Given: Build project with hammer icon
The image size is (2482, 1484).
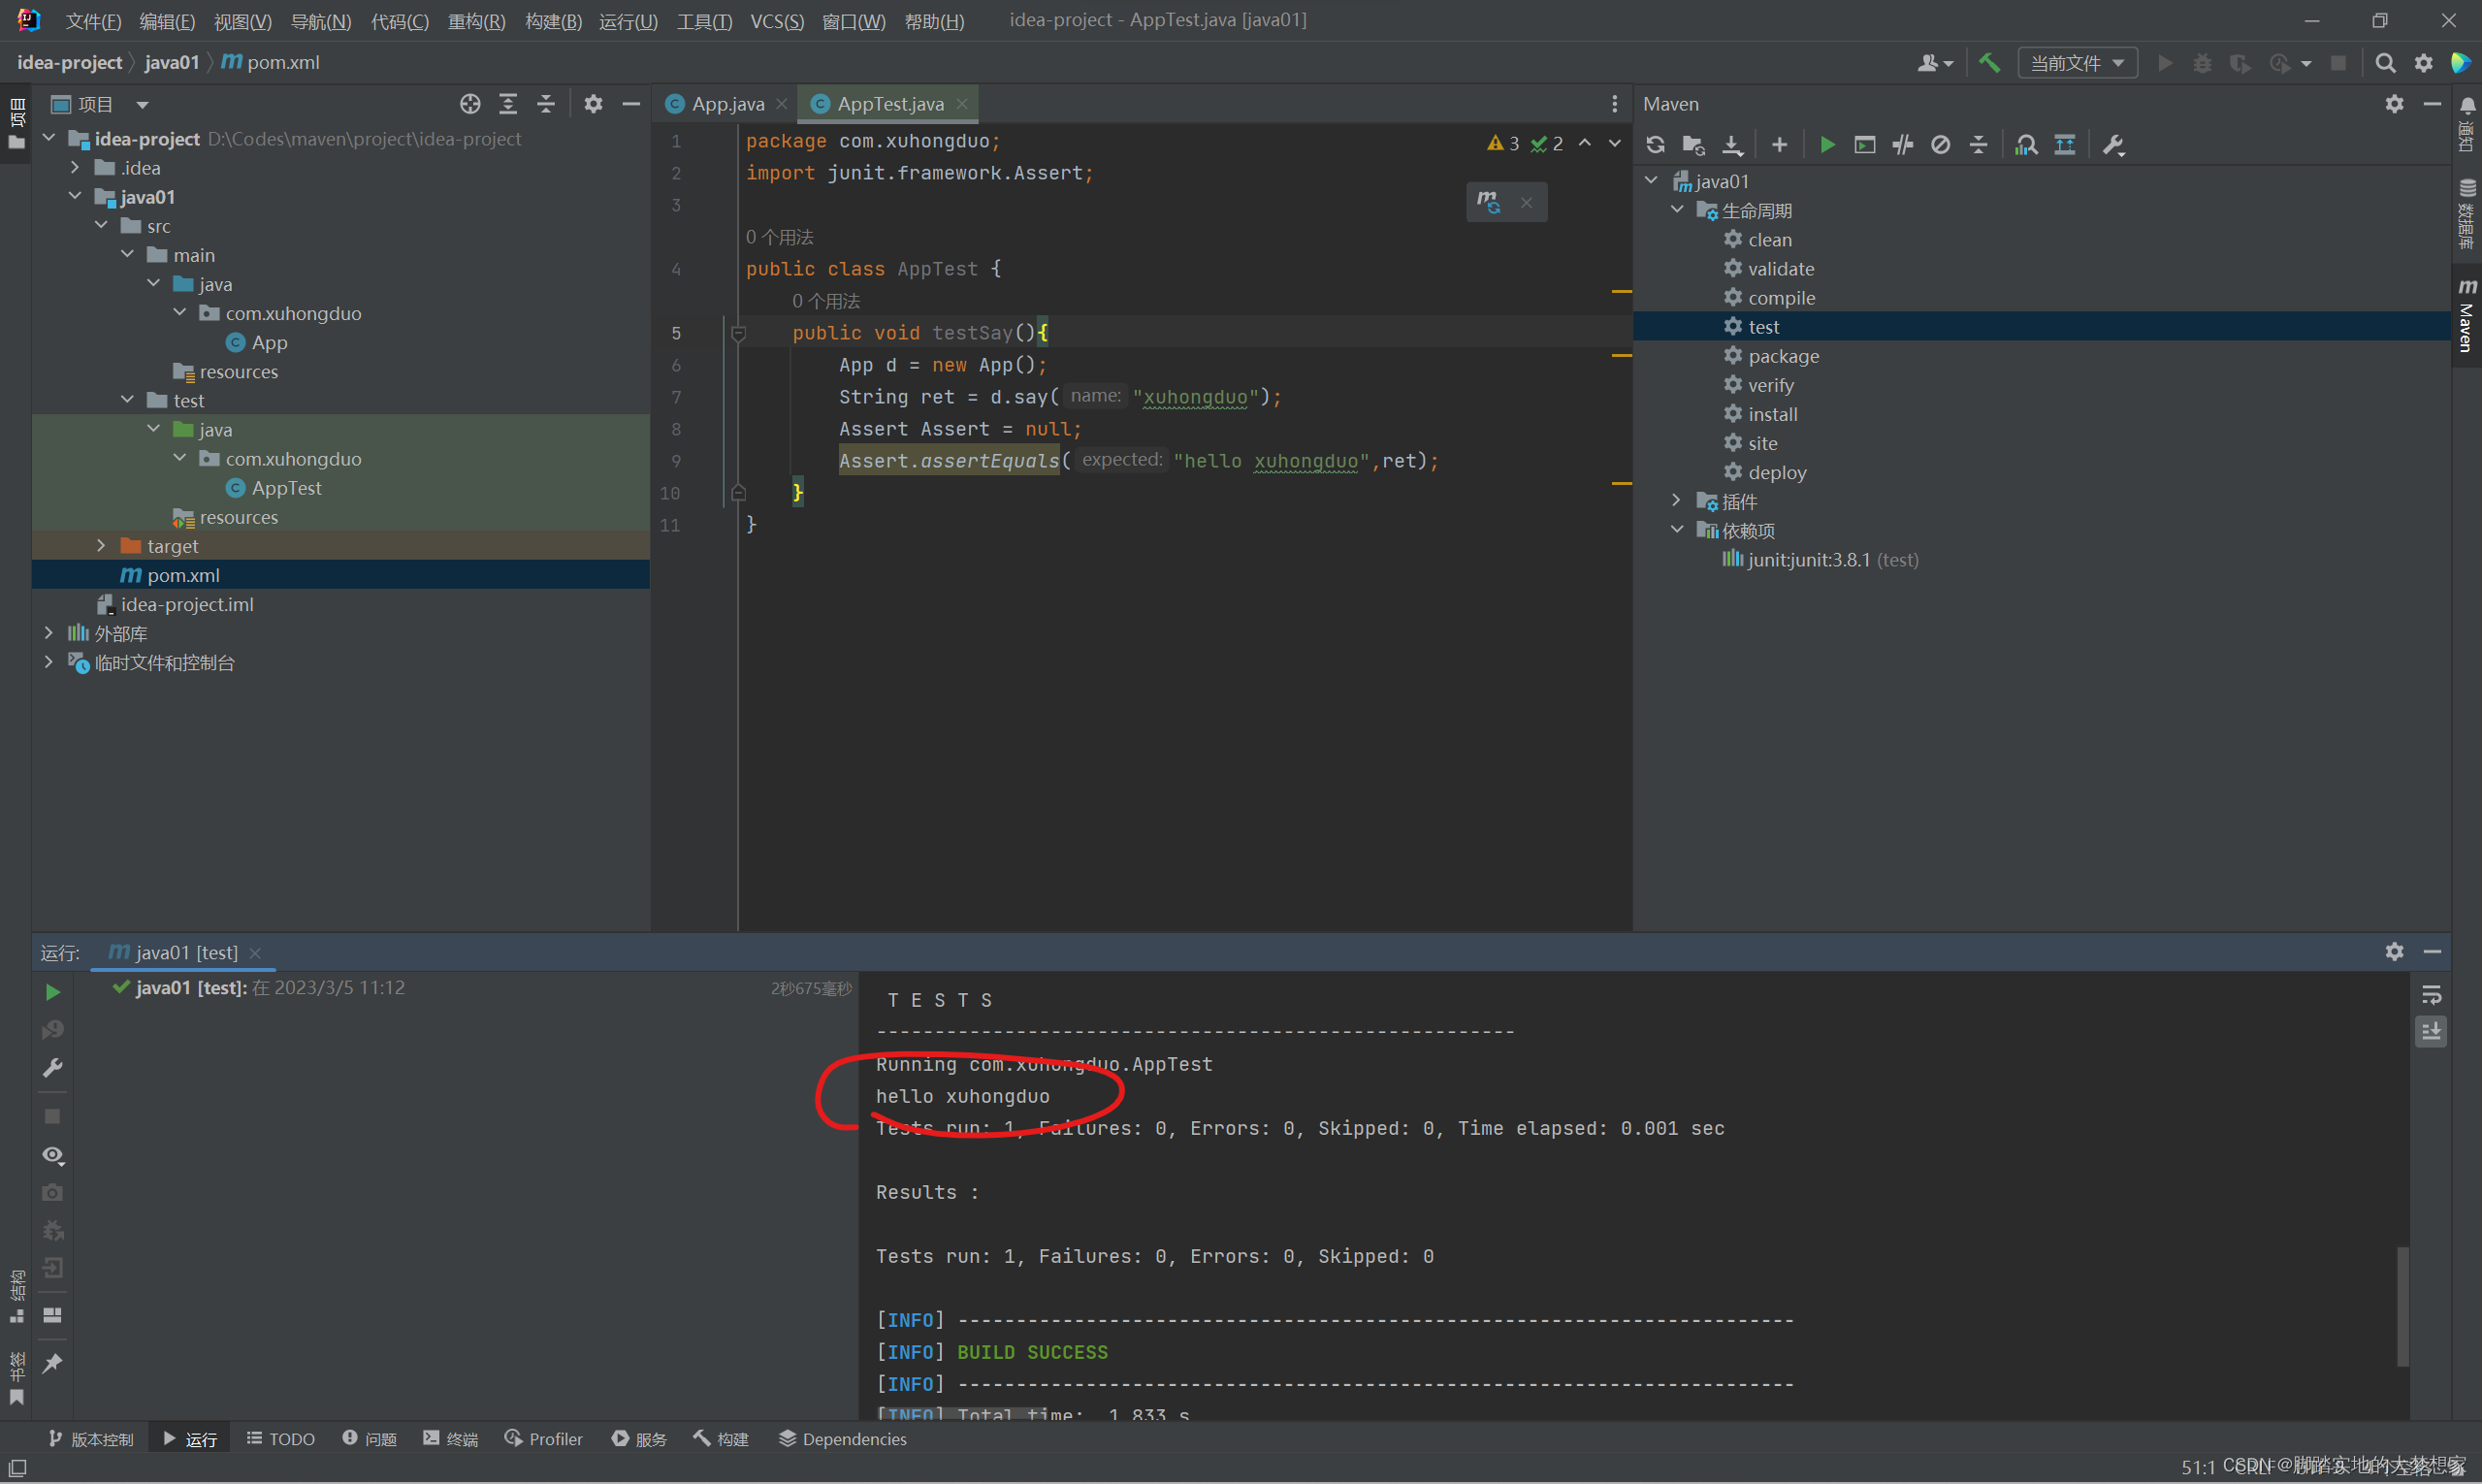Looking at the screenshot, I should click(1989, 63).
